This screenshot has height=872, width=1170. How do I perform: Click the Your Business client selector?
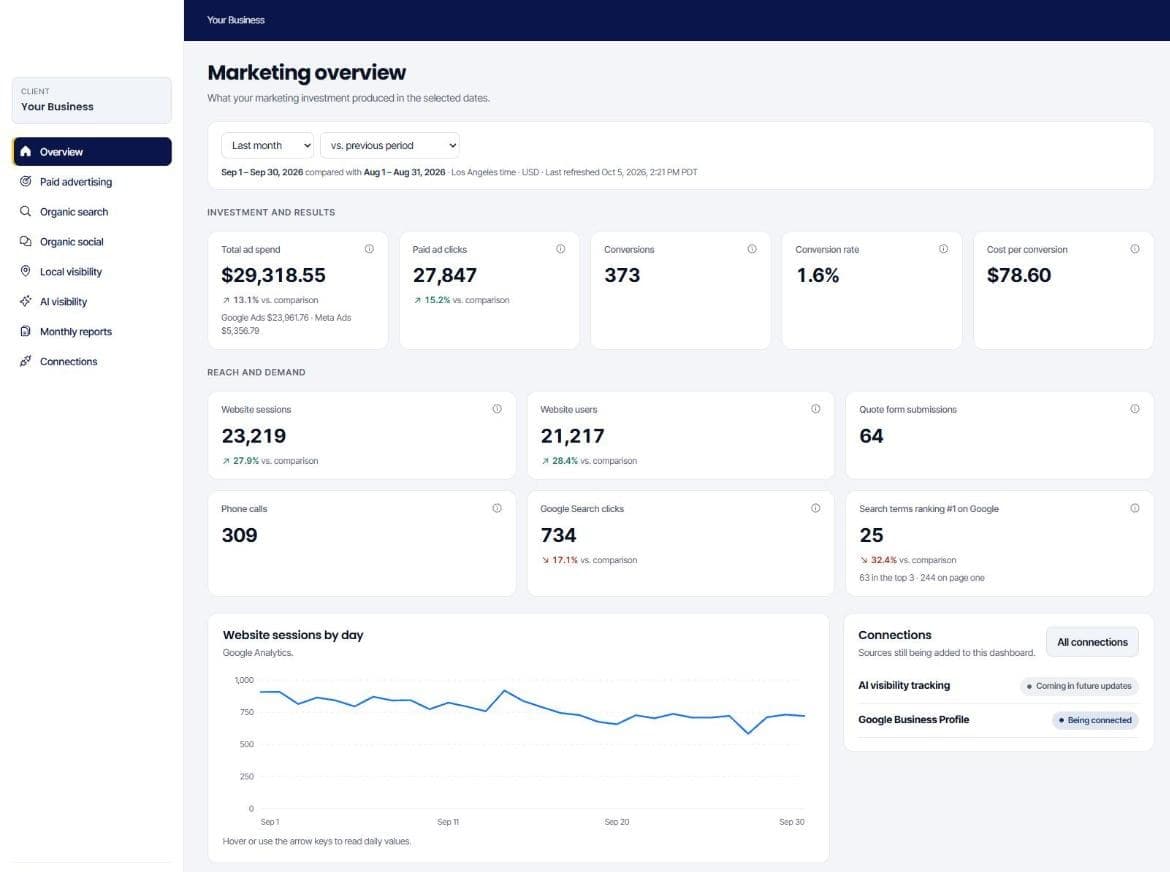[x=92, y=100]
